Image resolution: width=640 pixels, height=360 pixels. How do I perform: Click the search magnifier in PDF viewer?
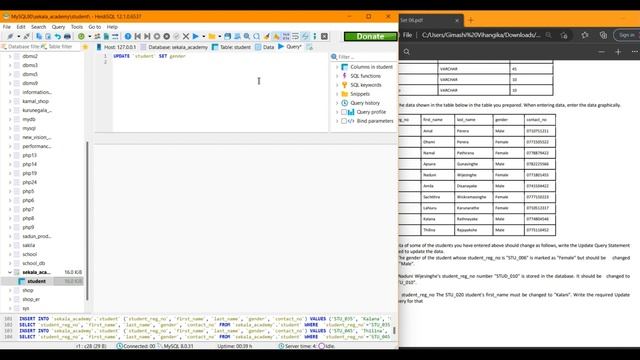[407, 52]
